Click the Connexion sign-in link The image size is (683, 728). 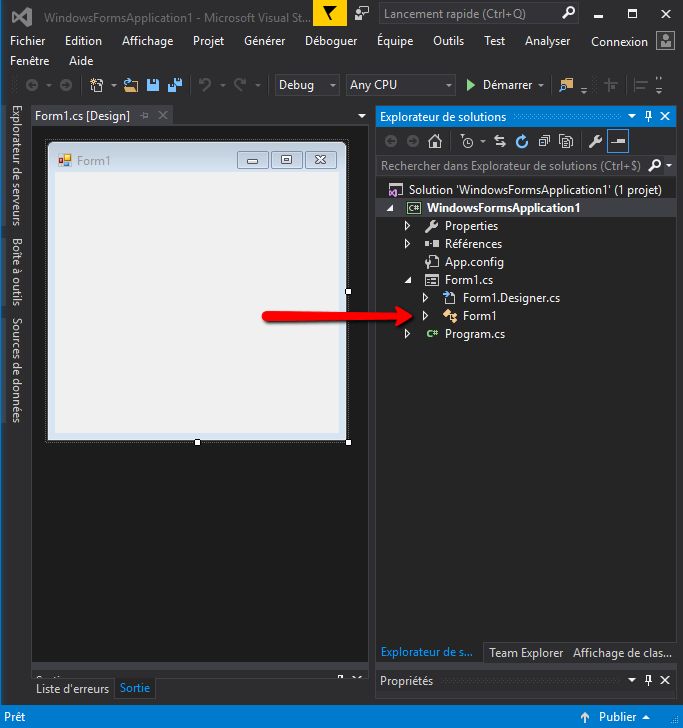point(619,42)
